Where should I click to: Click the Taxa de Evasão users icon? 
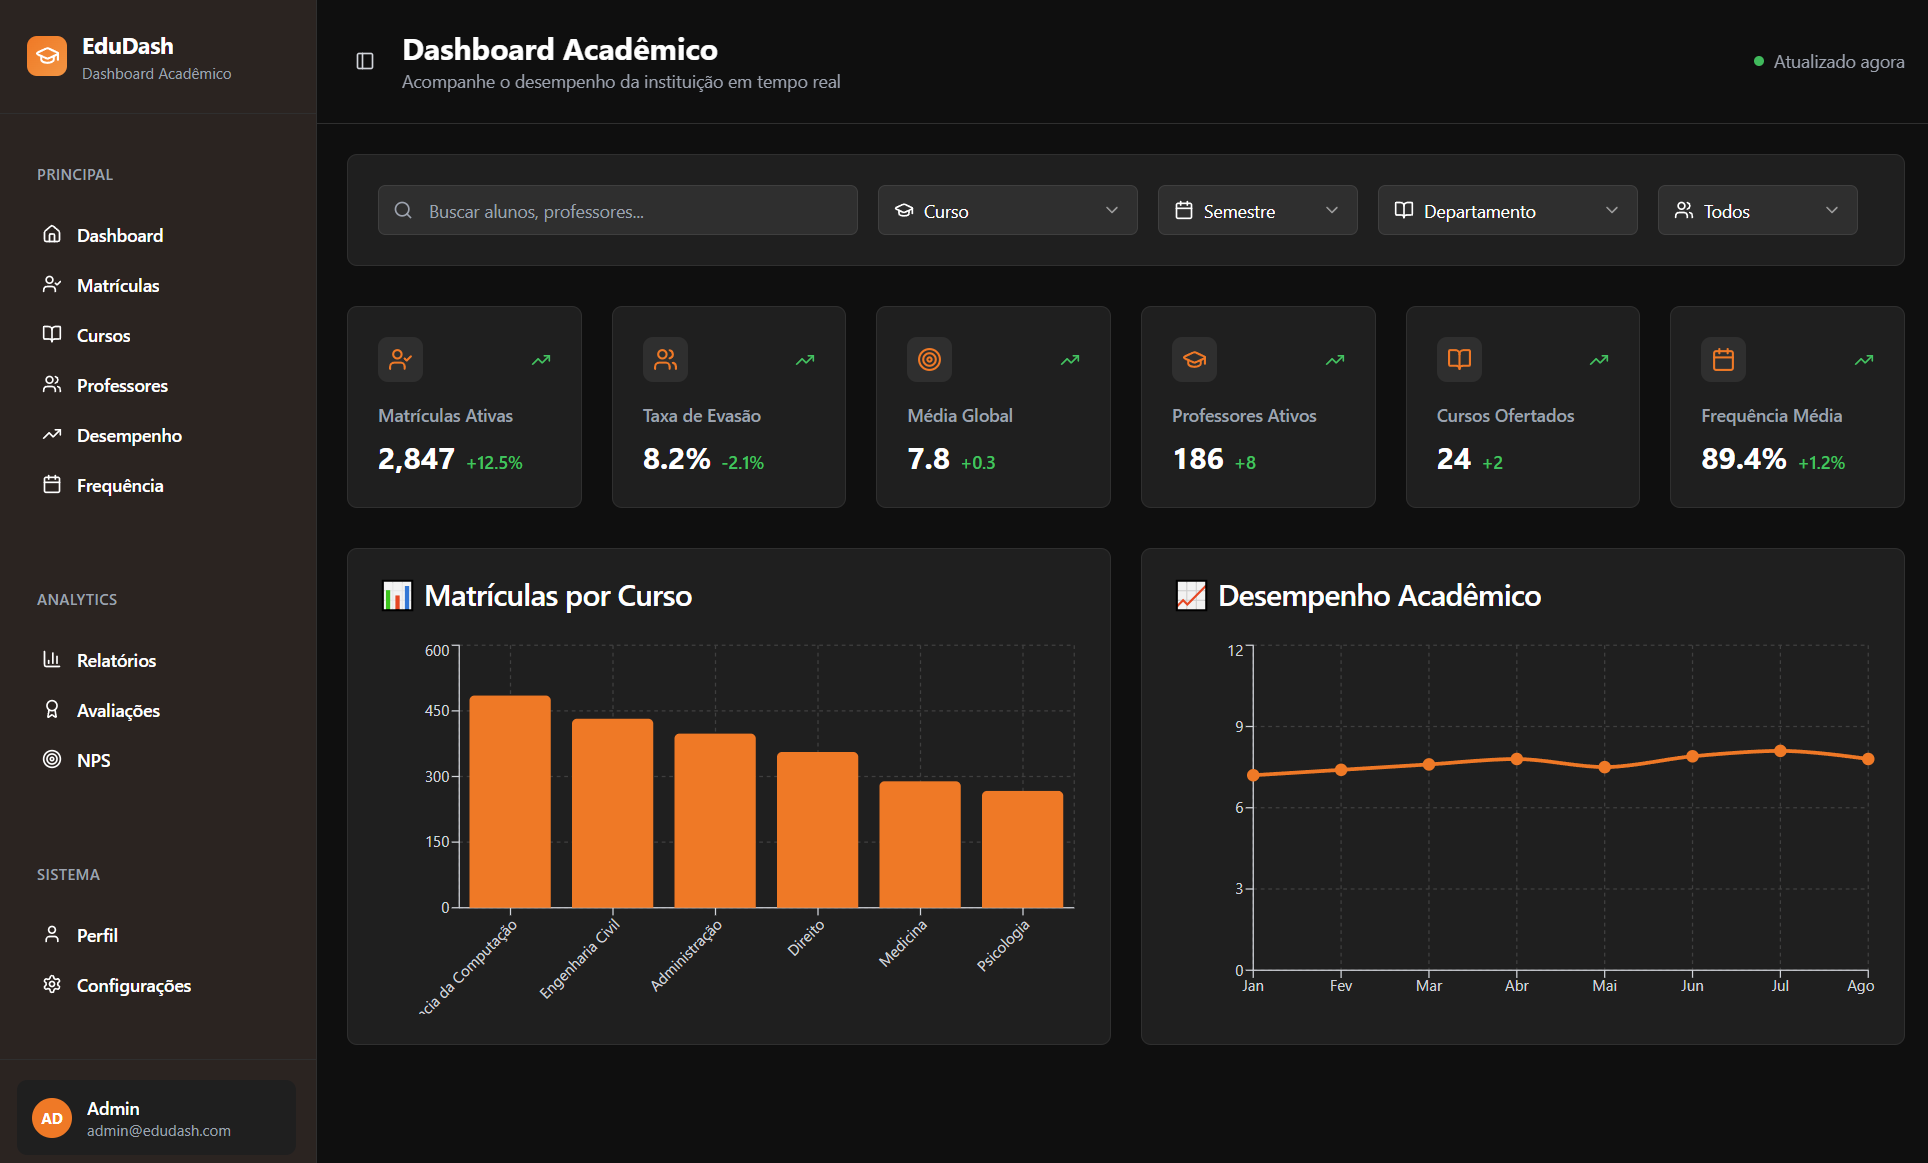point(665,360)
